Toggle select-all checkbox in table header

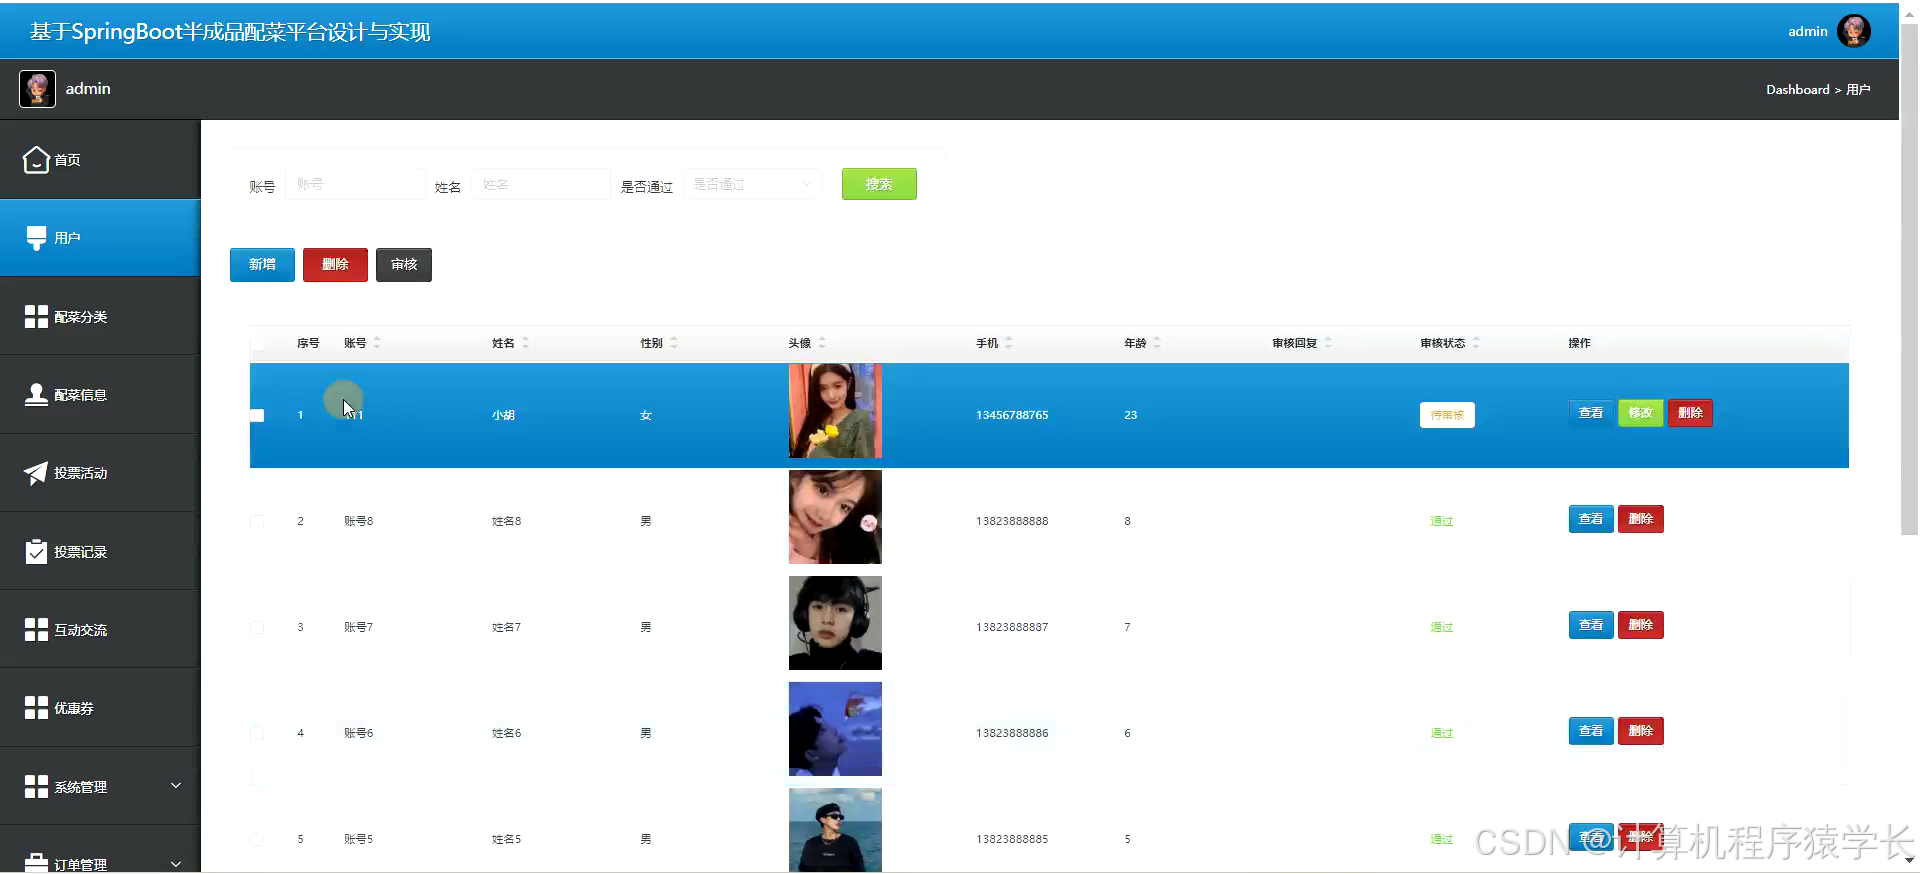[257, 344]
